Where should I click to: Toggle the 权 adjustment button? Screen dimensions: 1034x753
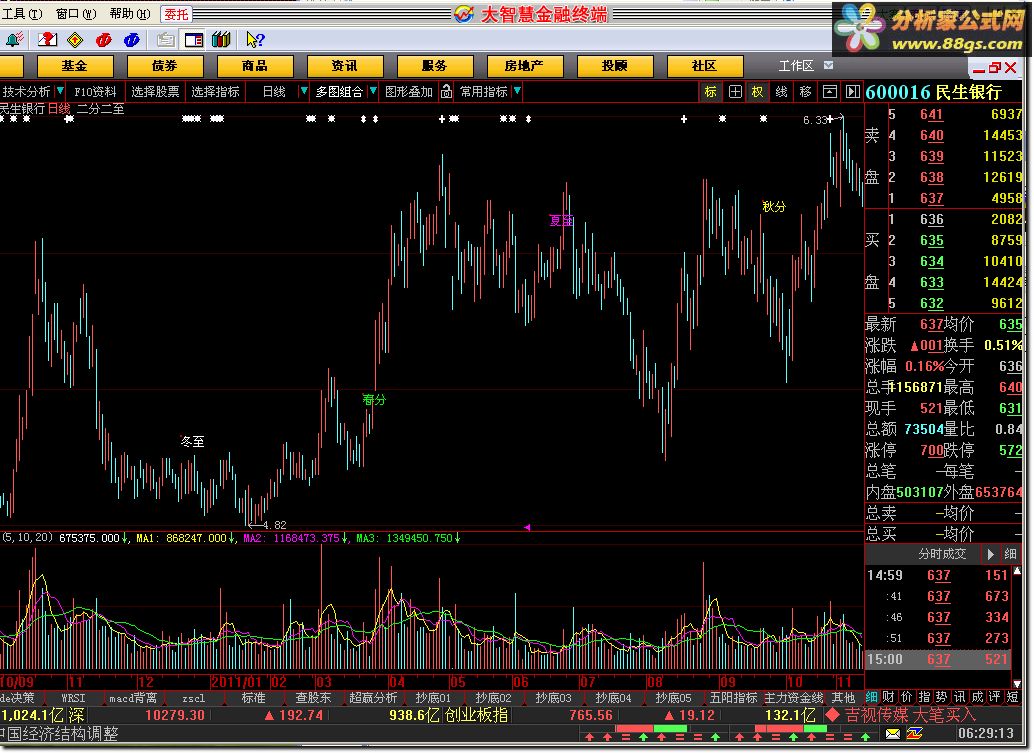click(758, 92)
